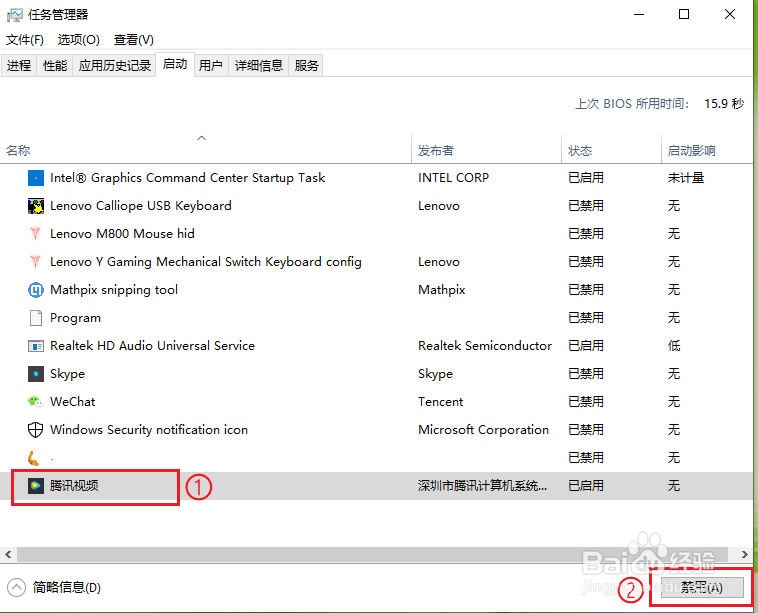Click the Lenovo Calliope USB Keyboard icon

(36, 206)
